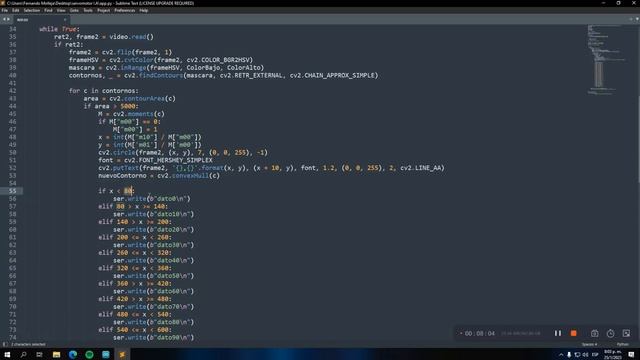Open the Edit menu
The width and height of the screenshot is (640, 360).
(x=16, y=10)
